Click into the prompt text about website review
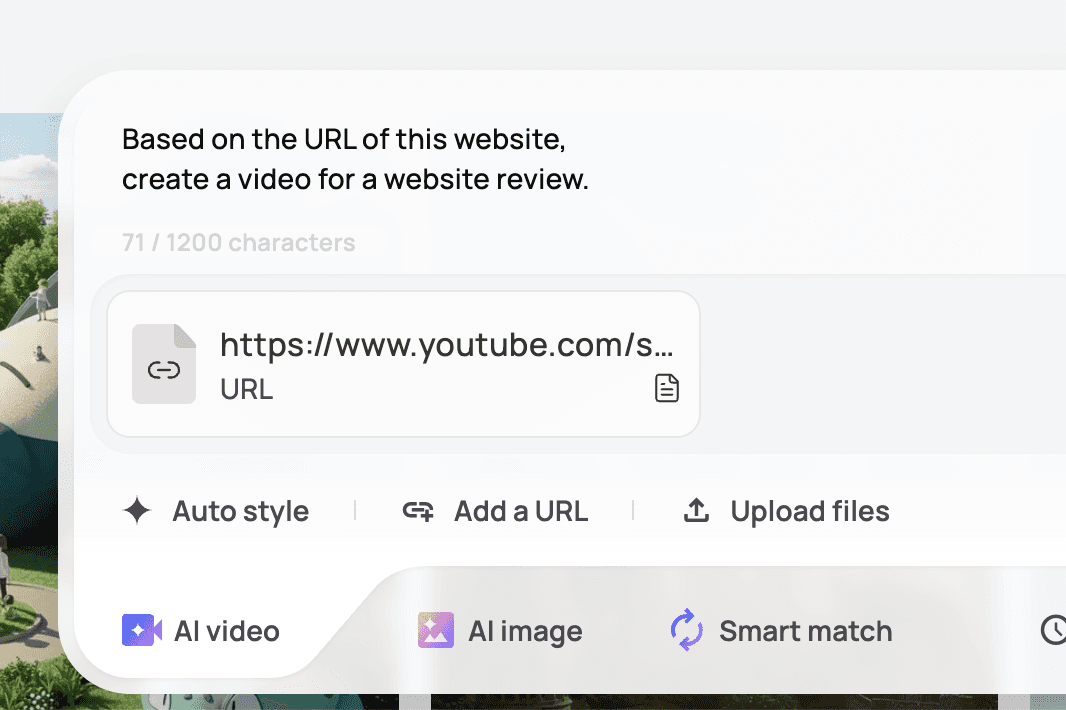The width and height of the screenshot is (1066, 710). coord(356,159)
